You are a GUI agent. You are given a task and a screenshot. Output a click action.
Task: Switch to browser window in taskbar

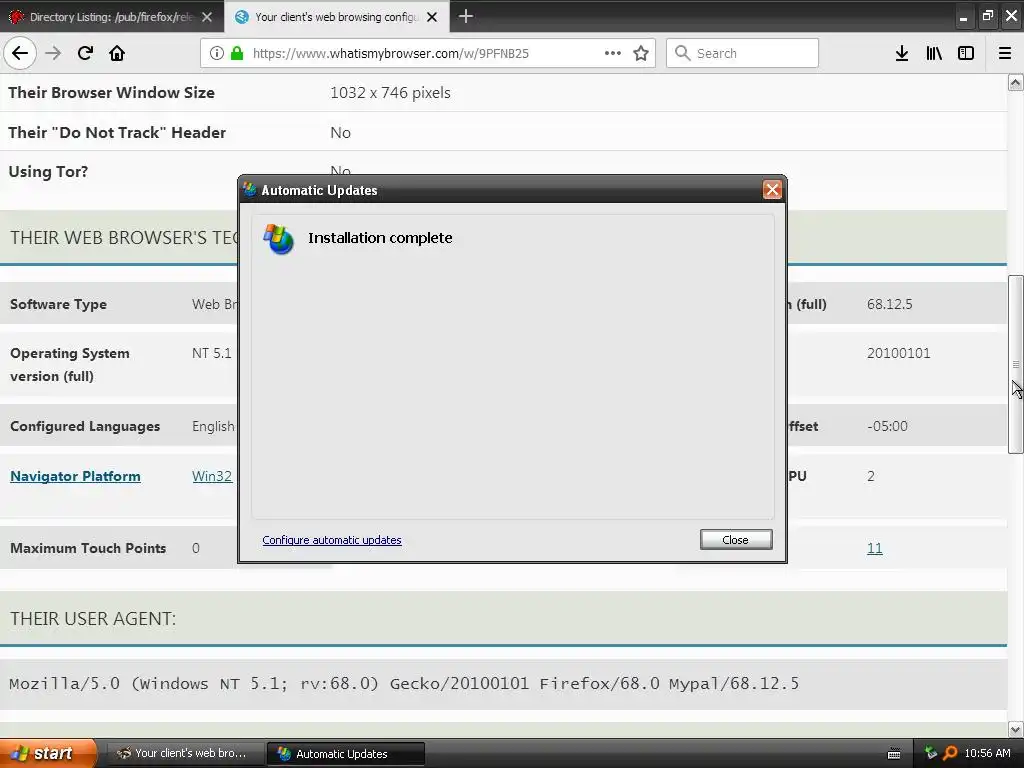(185, 753)
